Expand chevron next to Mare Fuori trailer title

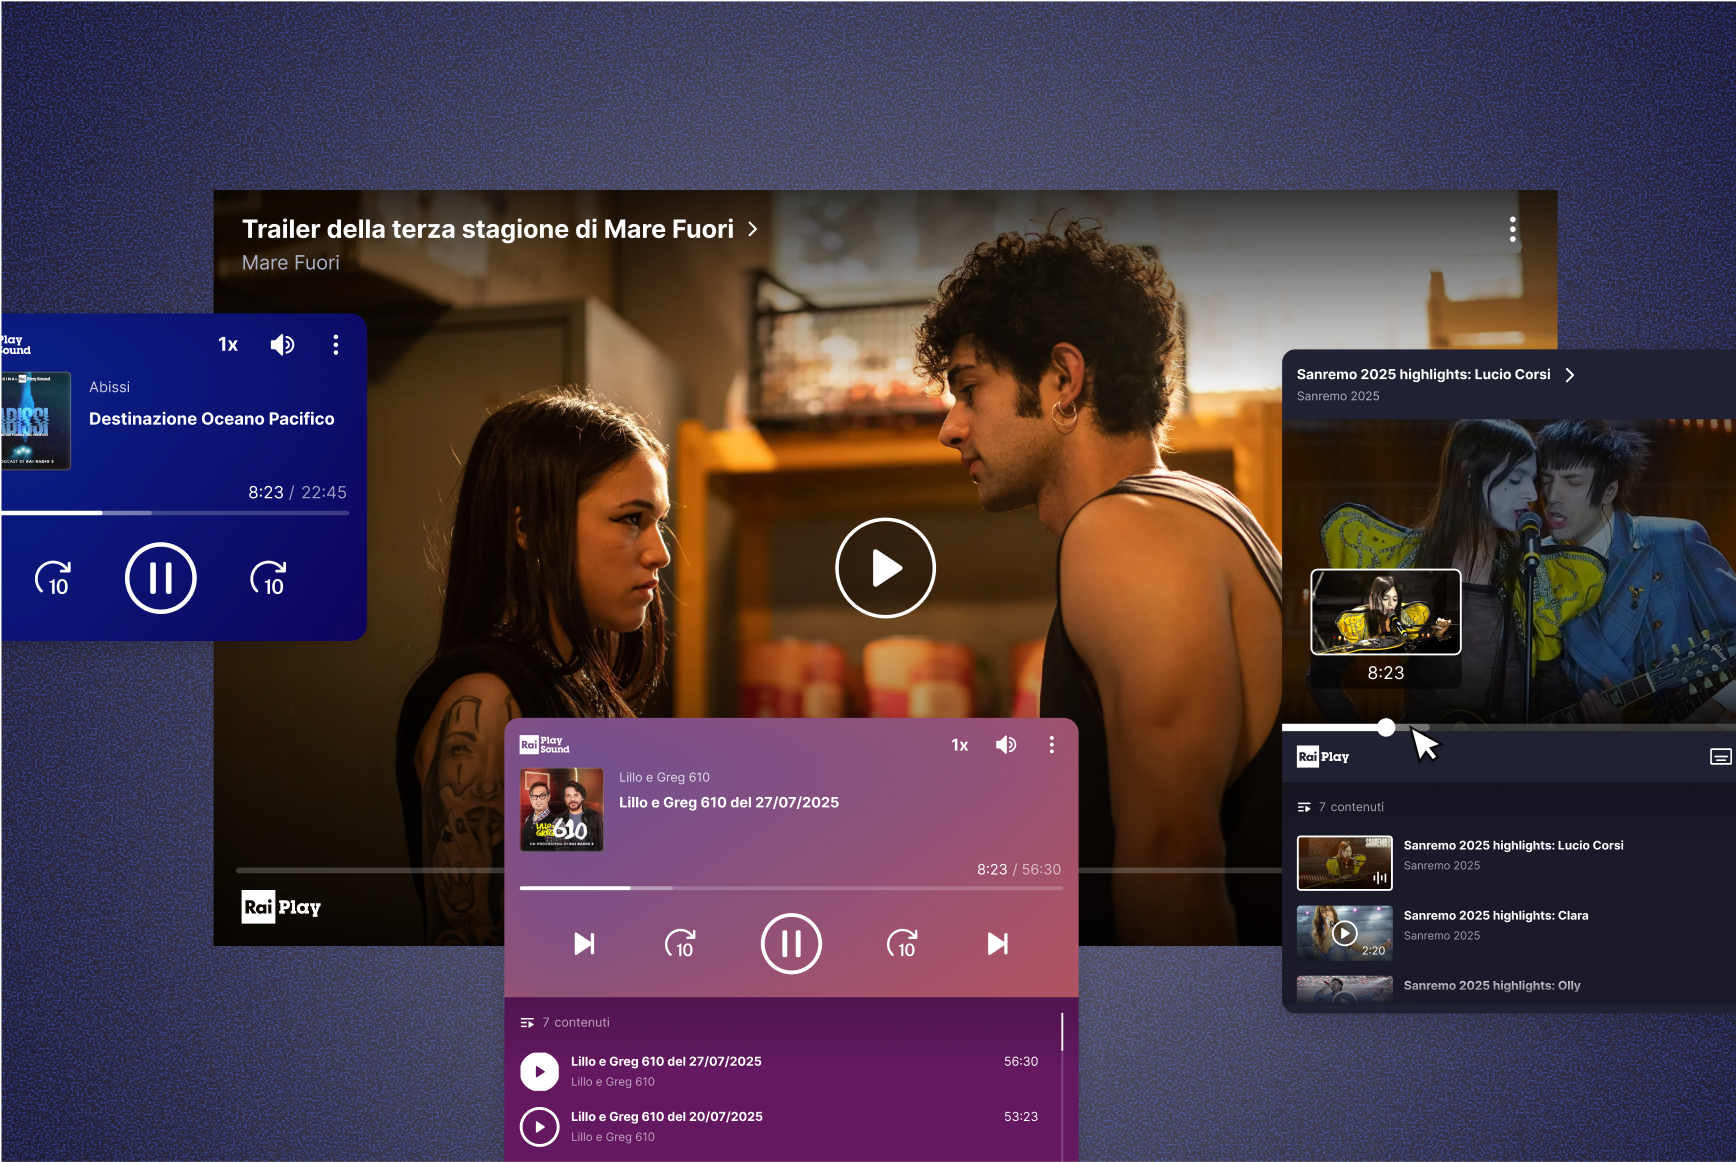point(753,229)
